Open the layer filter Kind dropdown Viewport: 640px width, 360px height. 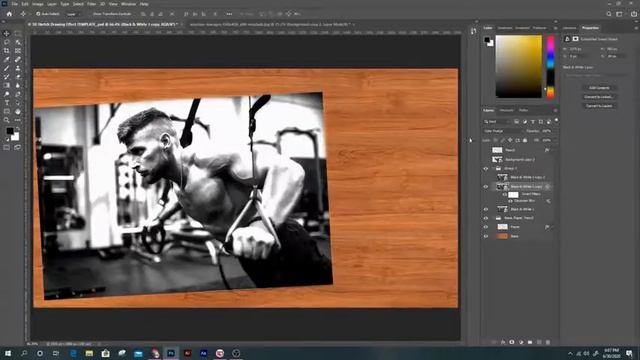click(497, 122)
